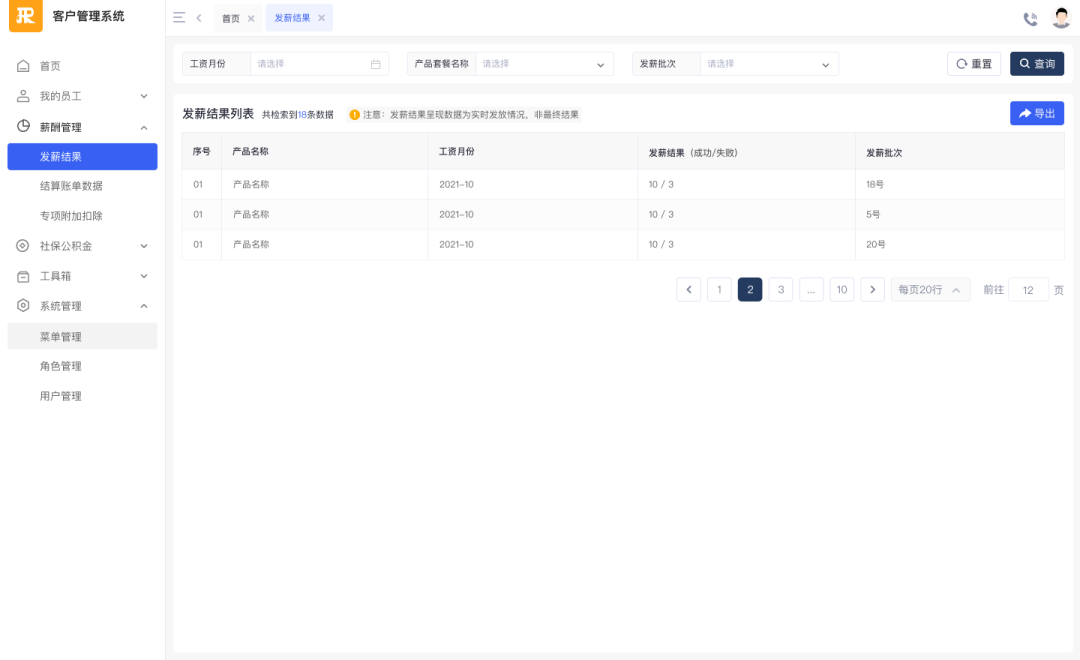Screen dimensions: 1080x660
Task: Go to page 10 in pagination
Action: click(841, 289)
